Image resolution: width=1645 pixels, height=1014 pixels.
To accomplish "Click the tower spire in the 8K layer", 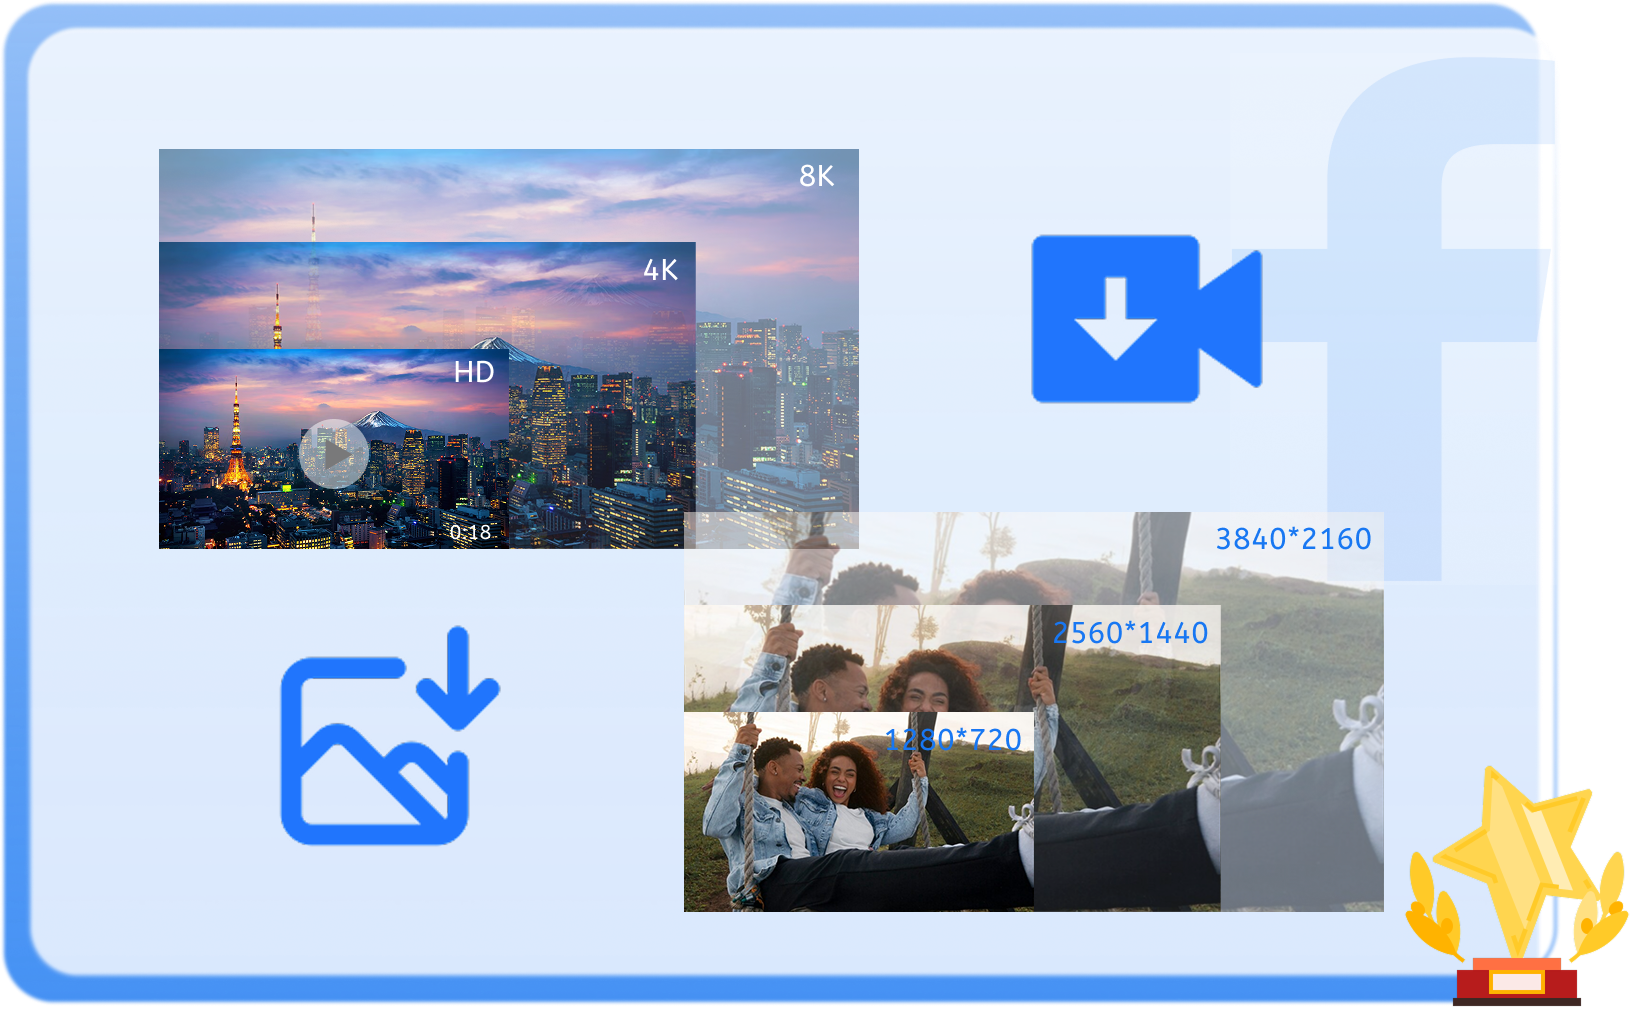I will pyautogui.click(x=313, y=222).
